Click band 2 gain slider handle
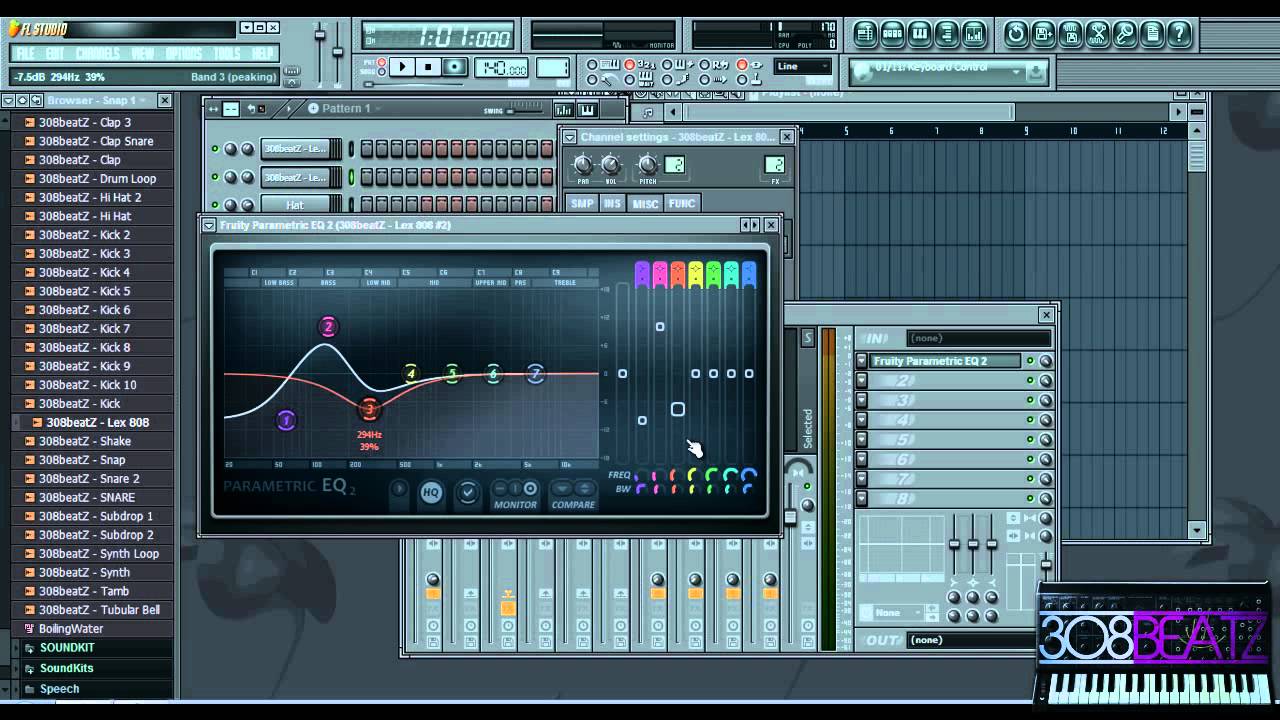 pos(660,327)
